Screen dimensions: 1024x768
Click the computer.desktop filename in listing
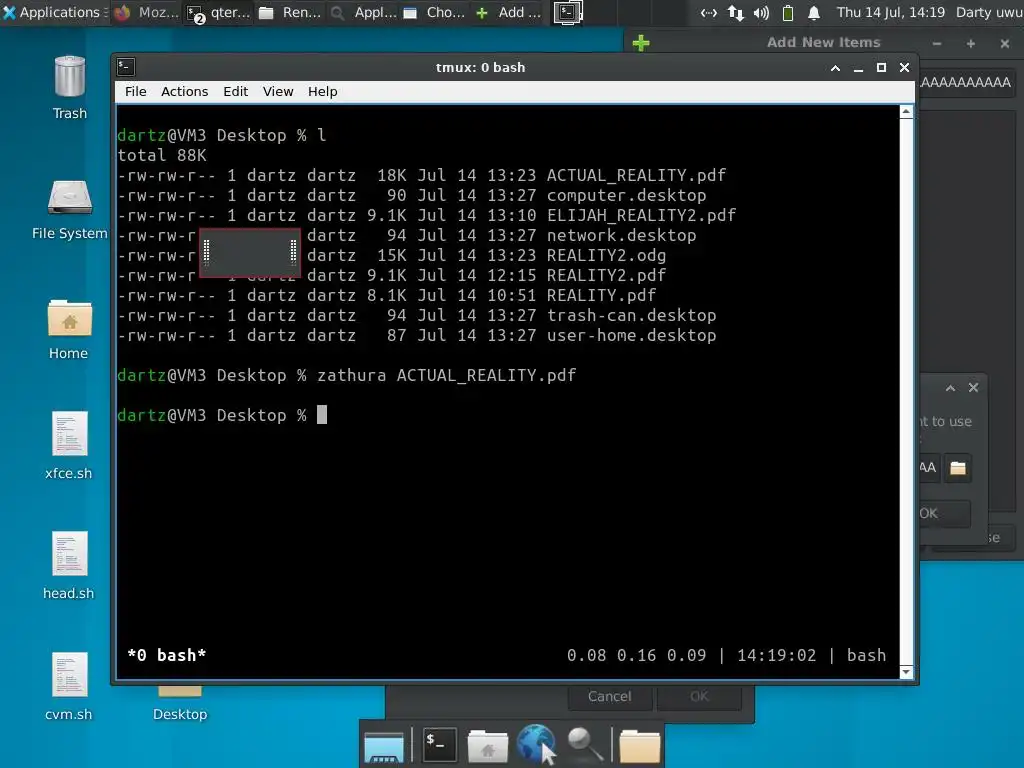point(626,195)
